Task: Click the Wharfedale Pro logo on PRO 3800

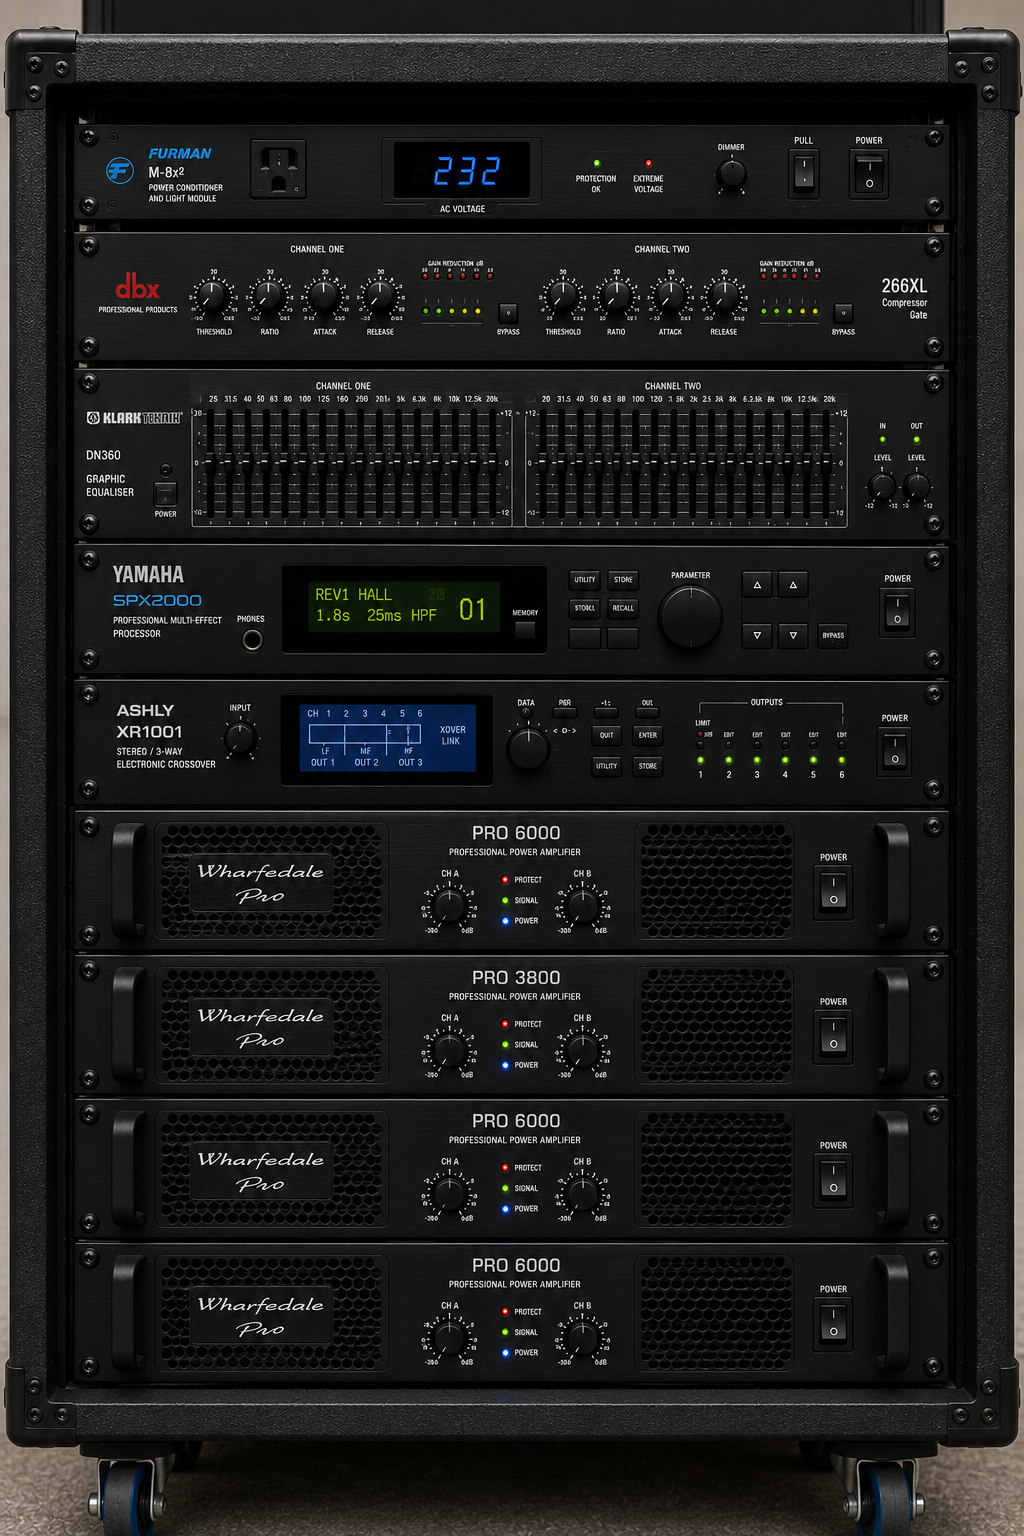Action: click(261, 1027)
